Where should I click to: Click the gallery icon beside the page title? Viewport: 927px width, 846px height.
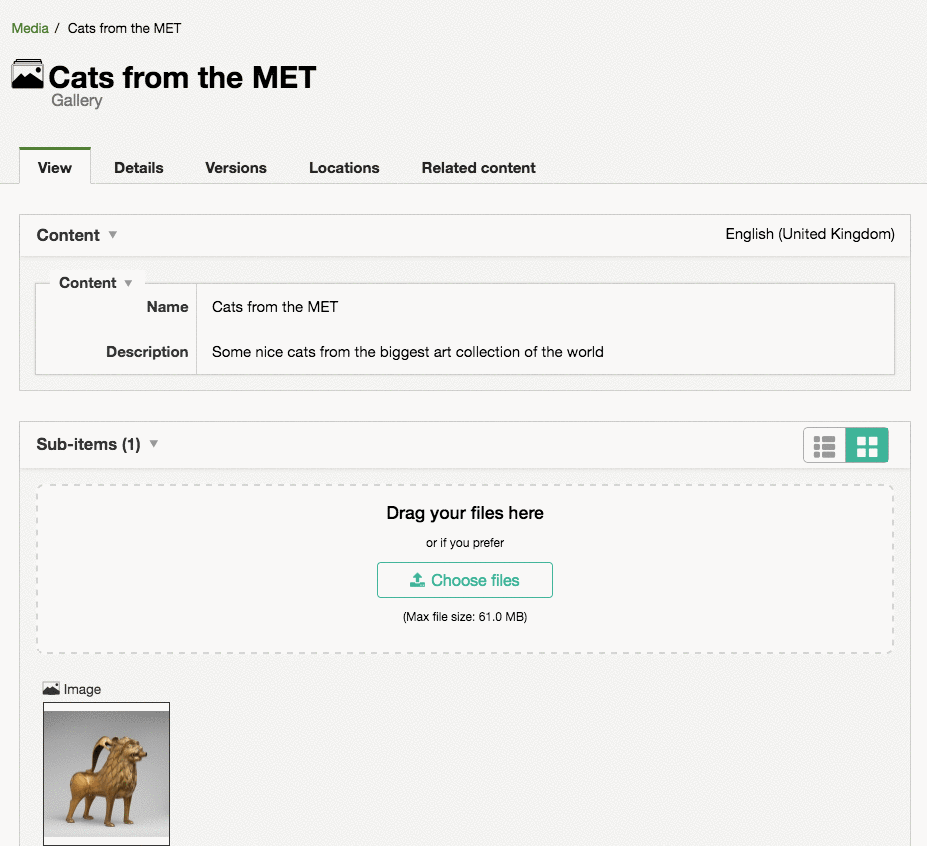pyautogui.click(x=27, y=75)
